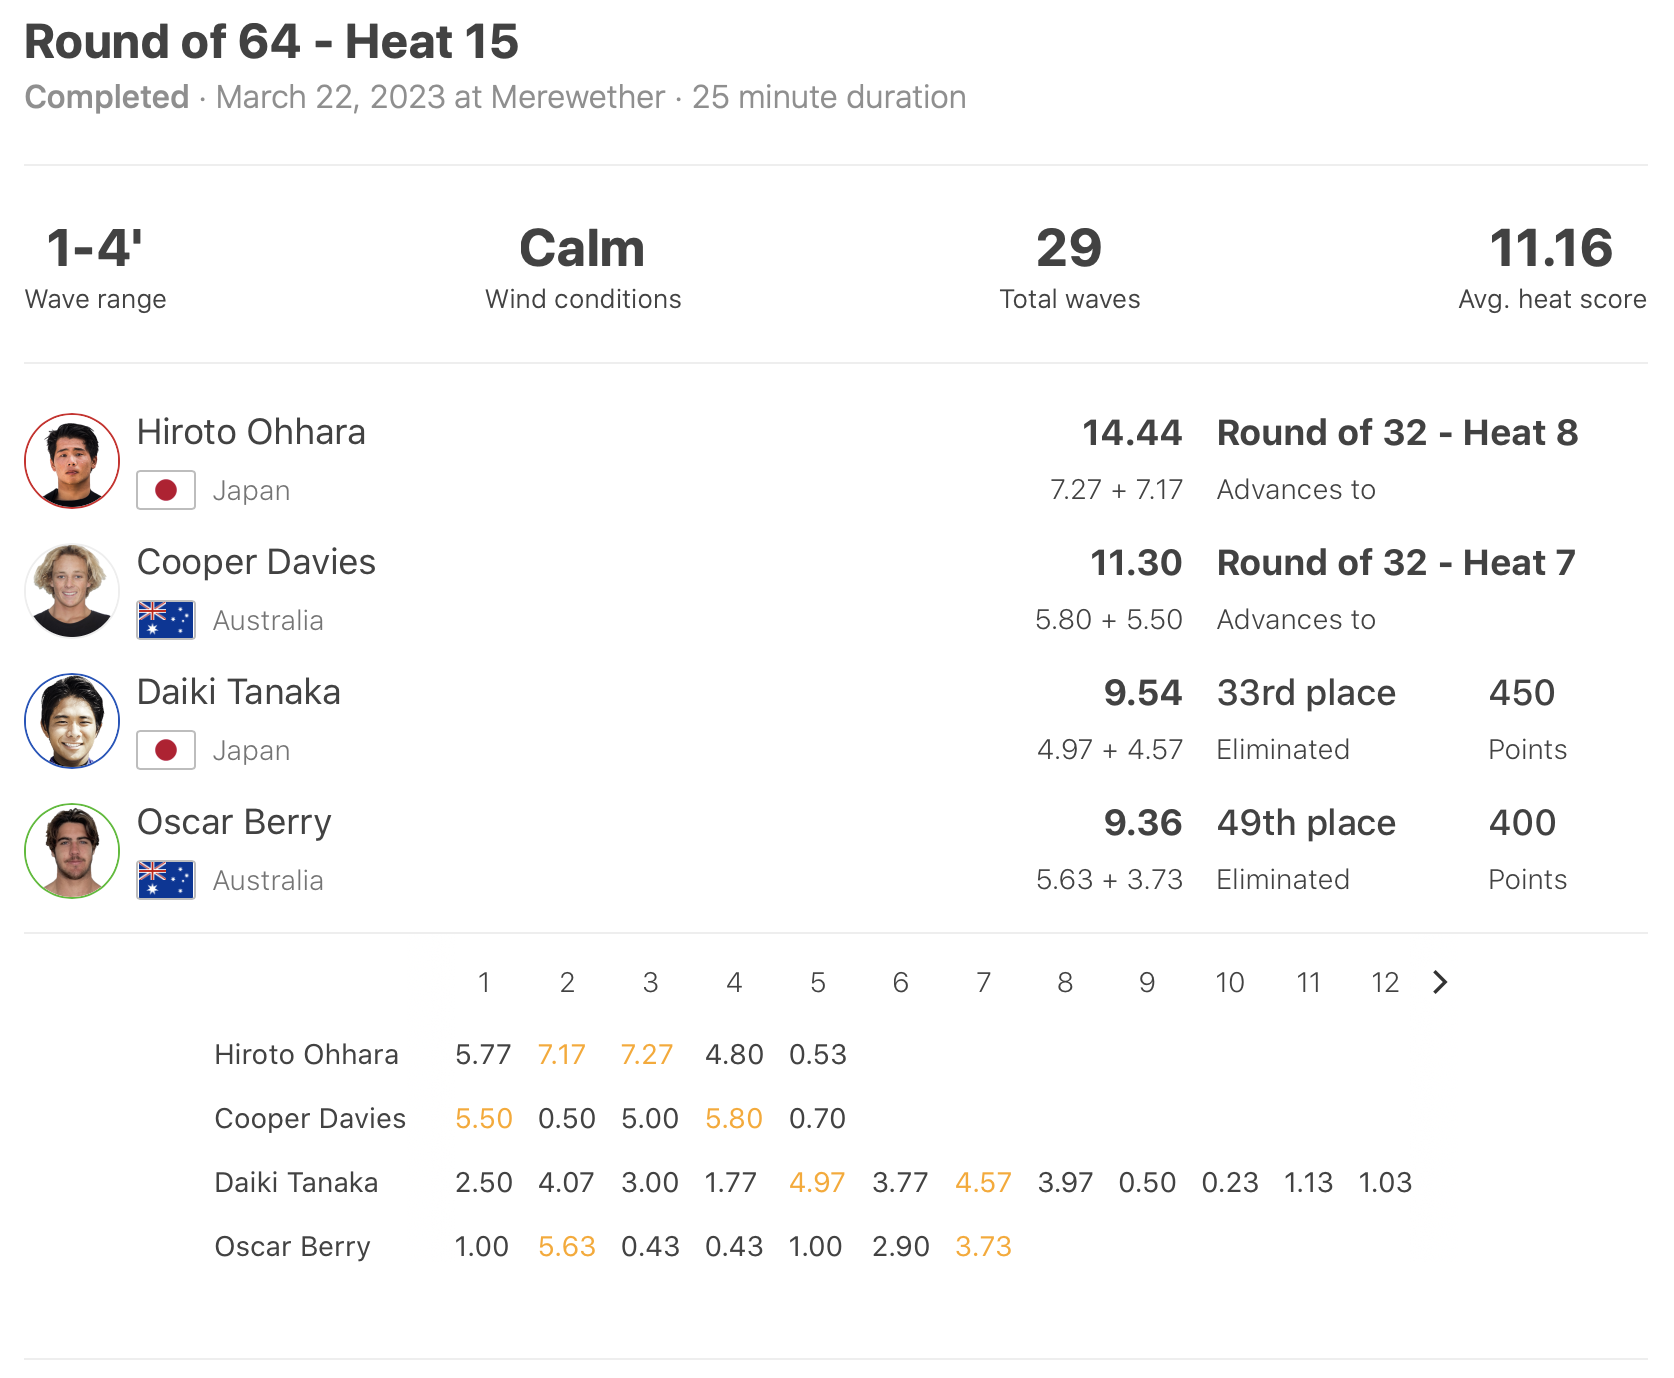Show more wave columns with right chevron
Screen dimensions: 1674x1378
pyautogui.click(x=1440, y=982)
